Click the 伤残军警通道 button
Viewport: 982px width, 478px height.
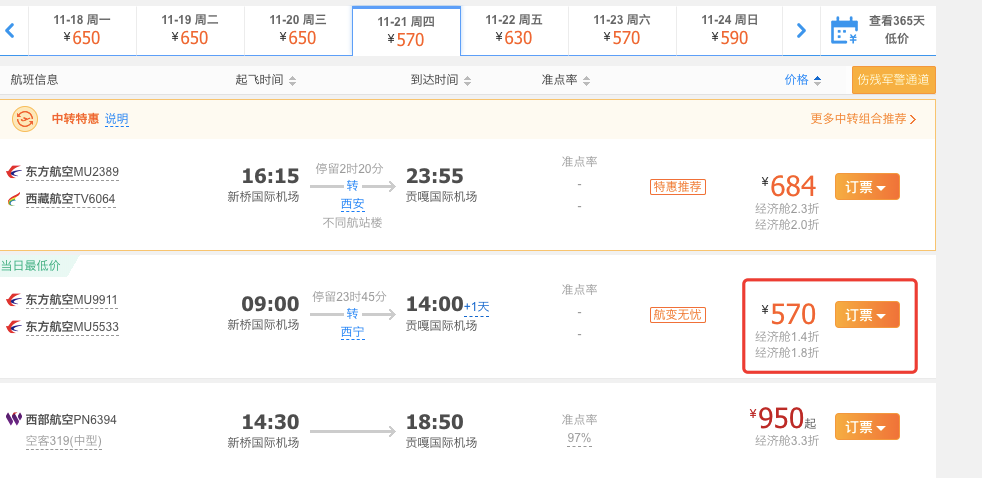pyautogui.click(x=894, y=80)
